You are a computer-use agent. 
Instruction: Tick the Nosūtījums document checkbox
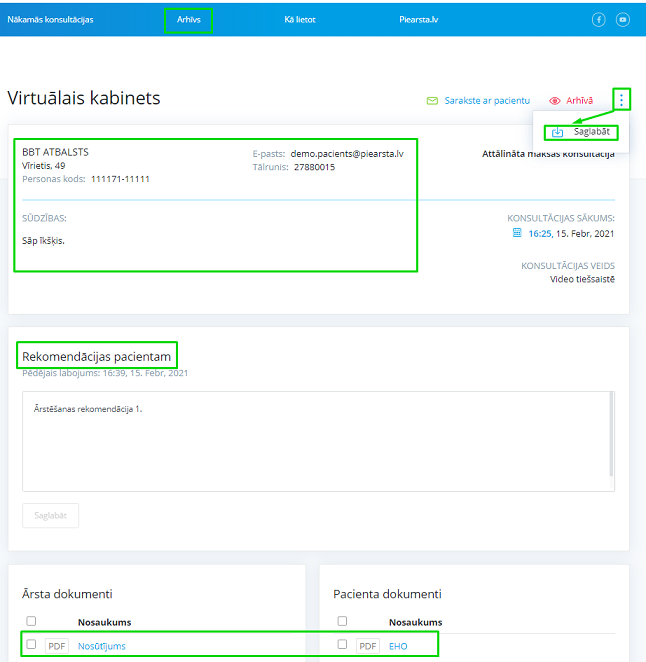(x=31, y=645)
